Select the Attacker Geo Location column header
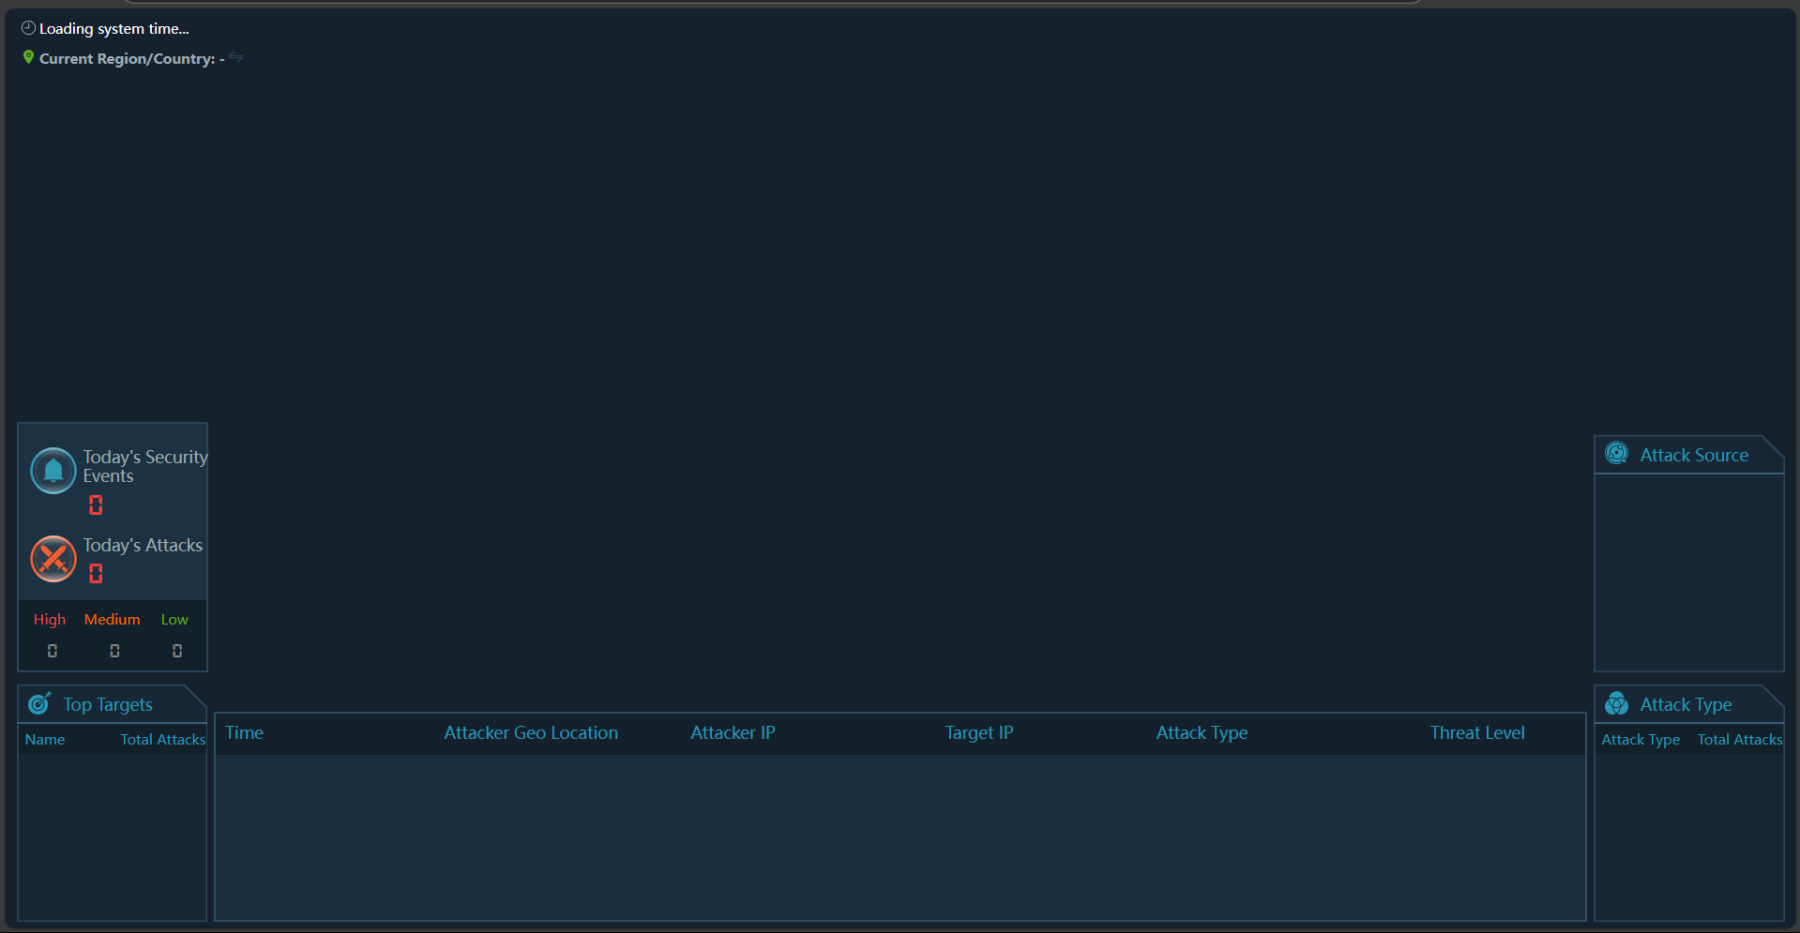Viewport: 1800px width, 933px height. 530,733
